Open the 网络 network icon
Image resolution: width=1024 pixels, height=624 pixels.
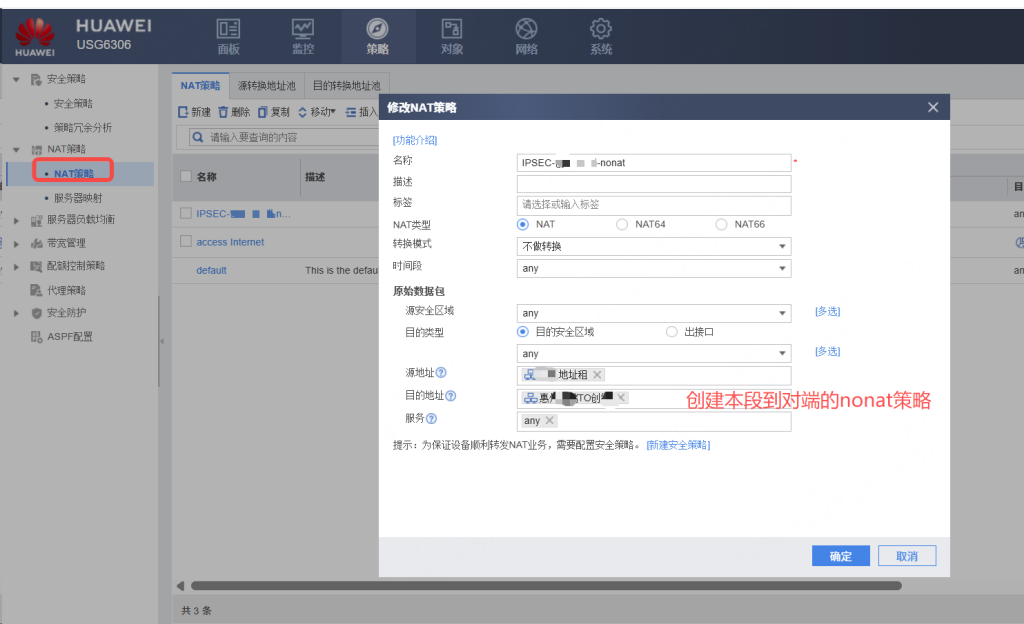526,29
